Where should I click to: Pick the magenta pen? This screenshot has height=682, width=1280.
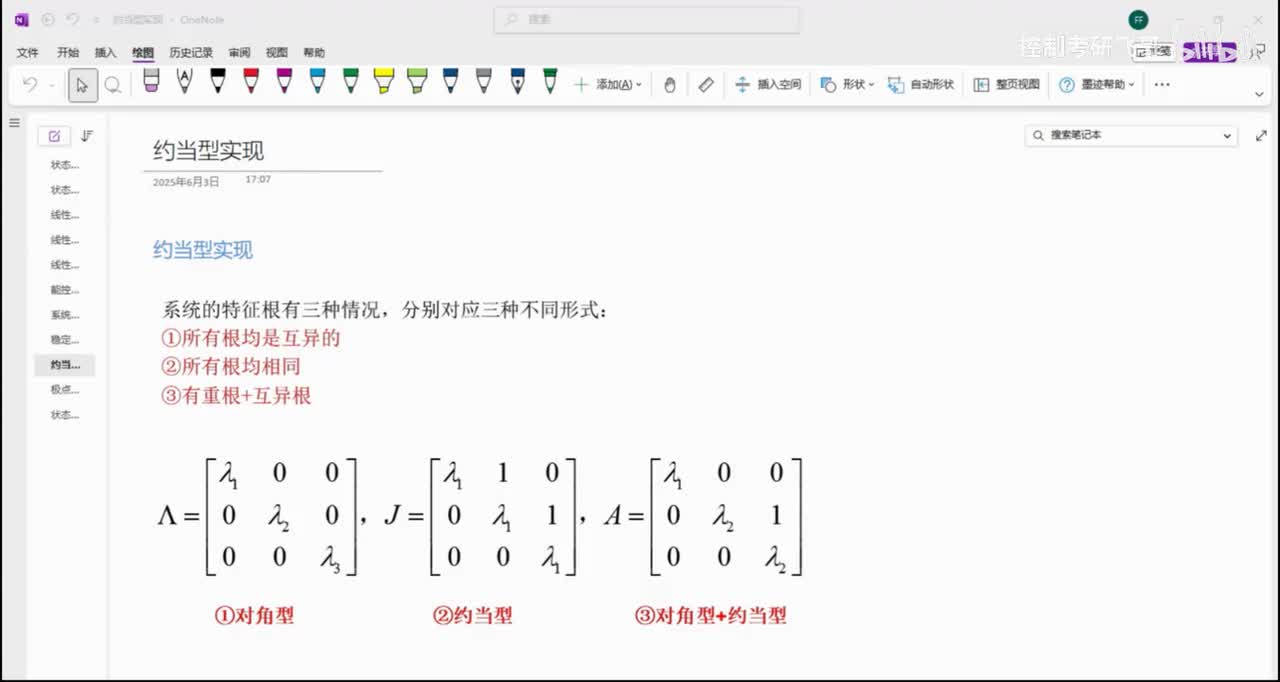(x=284, y=81)
